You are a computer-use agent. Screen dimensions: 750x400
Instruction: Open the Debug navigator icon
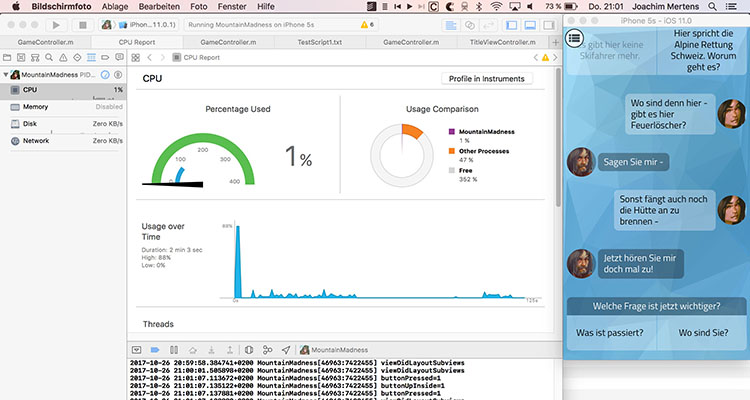(x=91, y=57)
